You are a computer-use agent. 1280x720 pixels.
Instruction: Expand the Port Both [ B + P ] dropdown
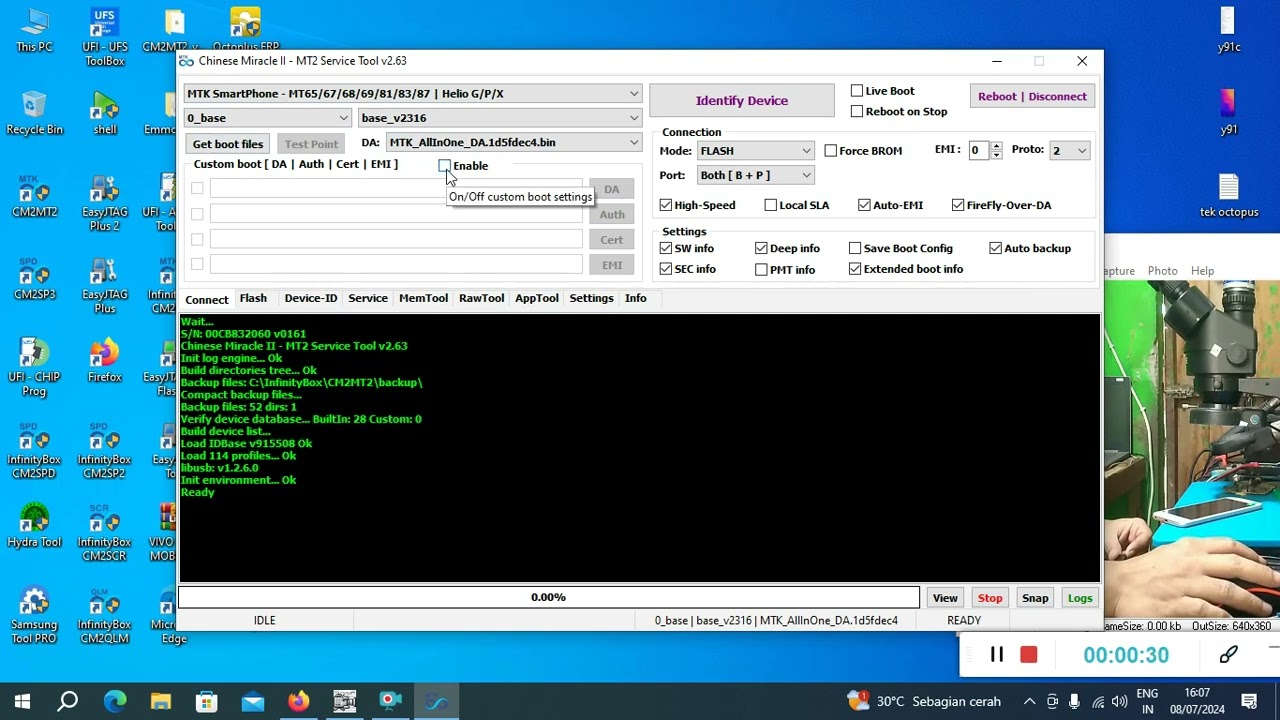click(755, 175)
